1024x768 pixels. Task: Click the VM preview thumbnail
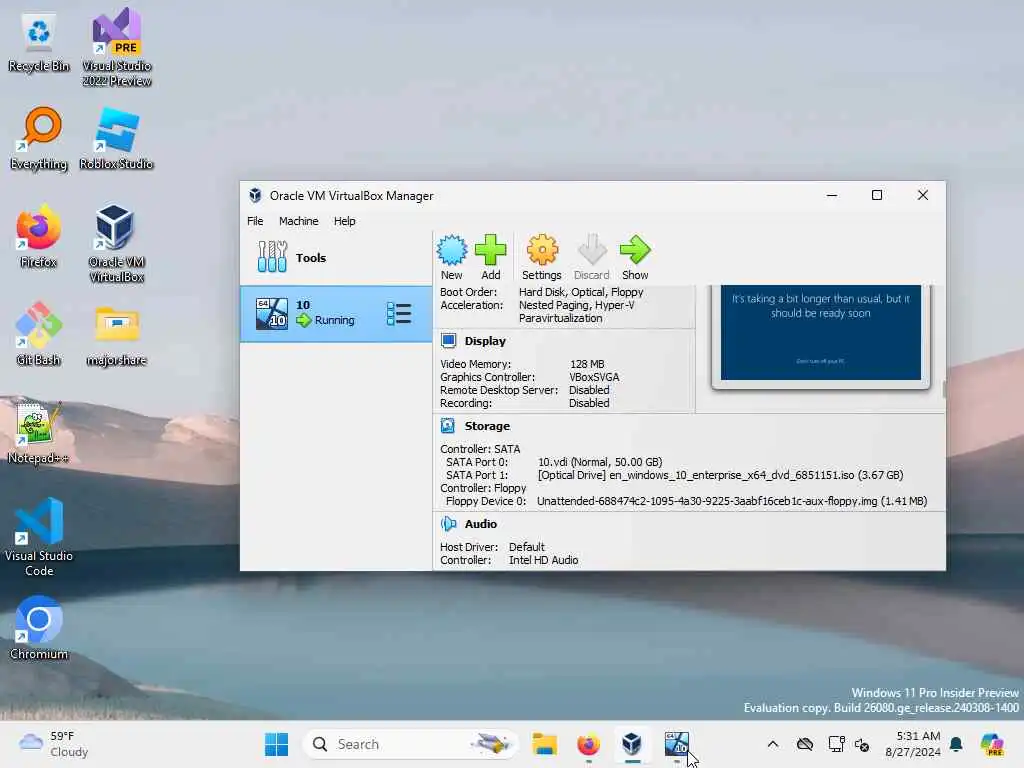(821, 332)
